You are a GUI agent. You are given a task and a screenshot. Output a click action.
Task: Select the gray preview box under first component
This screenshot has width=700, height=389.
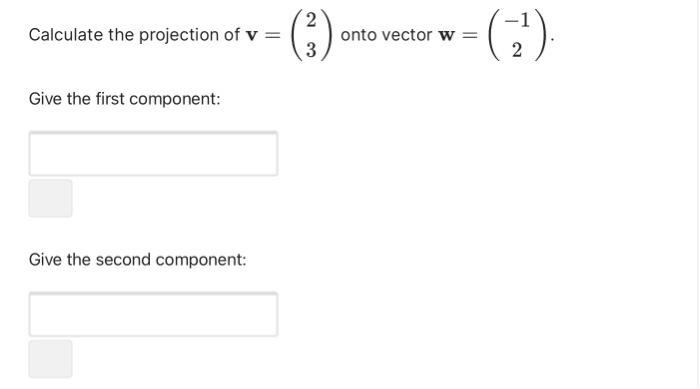[x=50, y=198]
